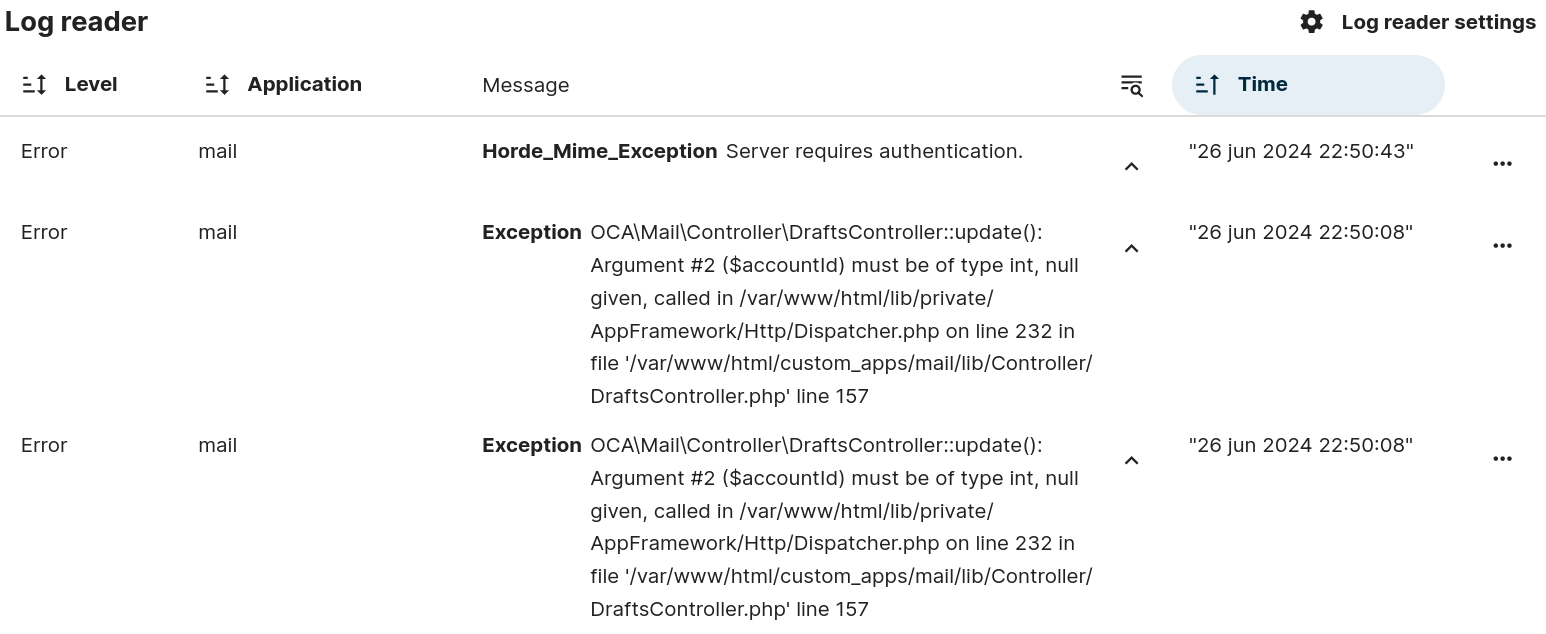Click 'Server requires authentication.' message text
The width and height of the screenshot is (1546, 634).
tap(874, 151)
